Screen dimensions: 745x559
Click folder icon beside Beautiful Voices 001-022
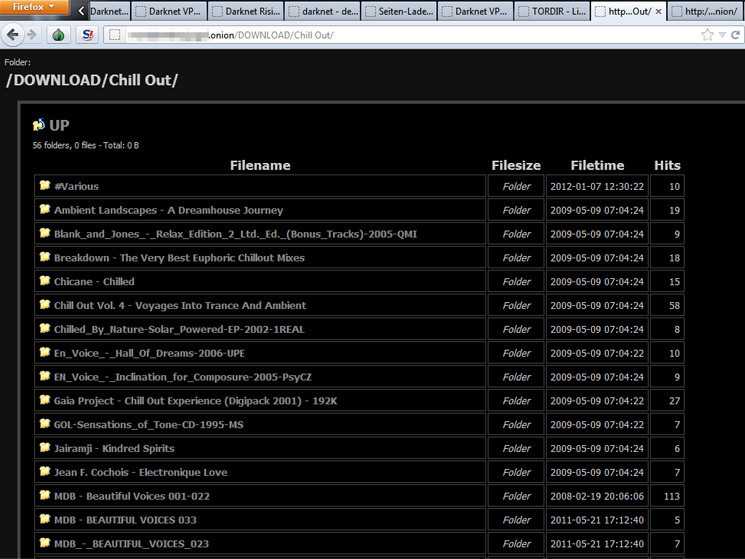pyautogui.click(x=45, y=495)
